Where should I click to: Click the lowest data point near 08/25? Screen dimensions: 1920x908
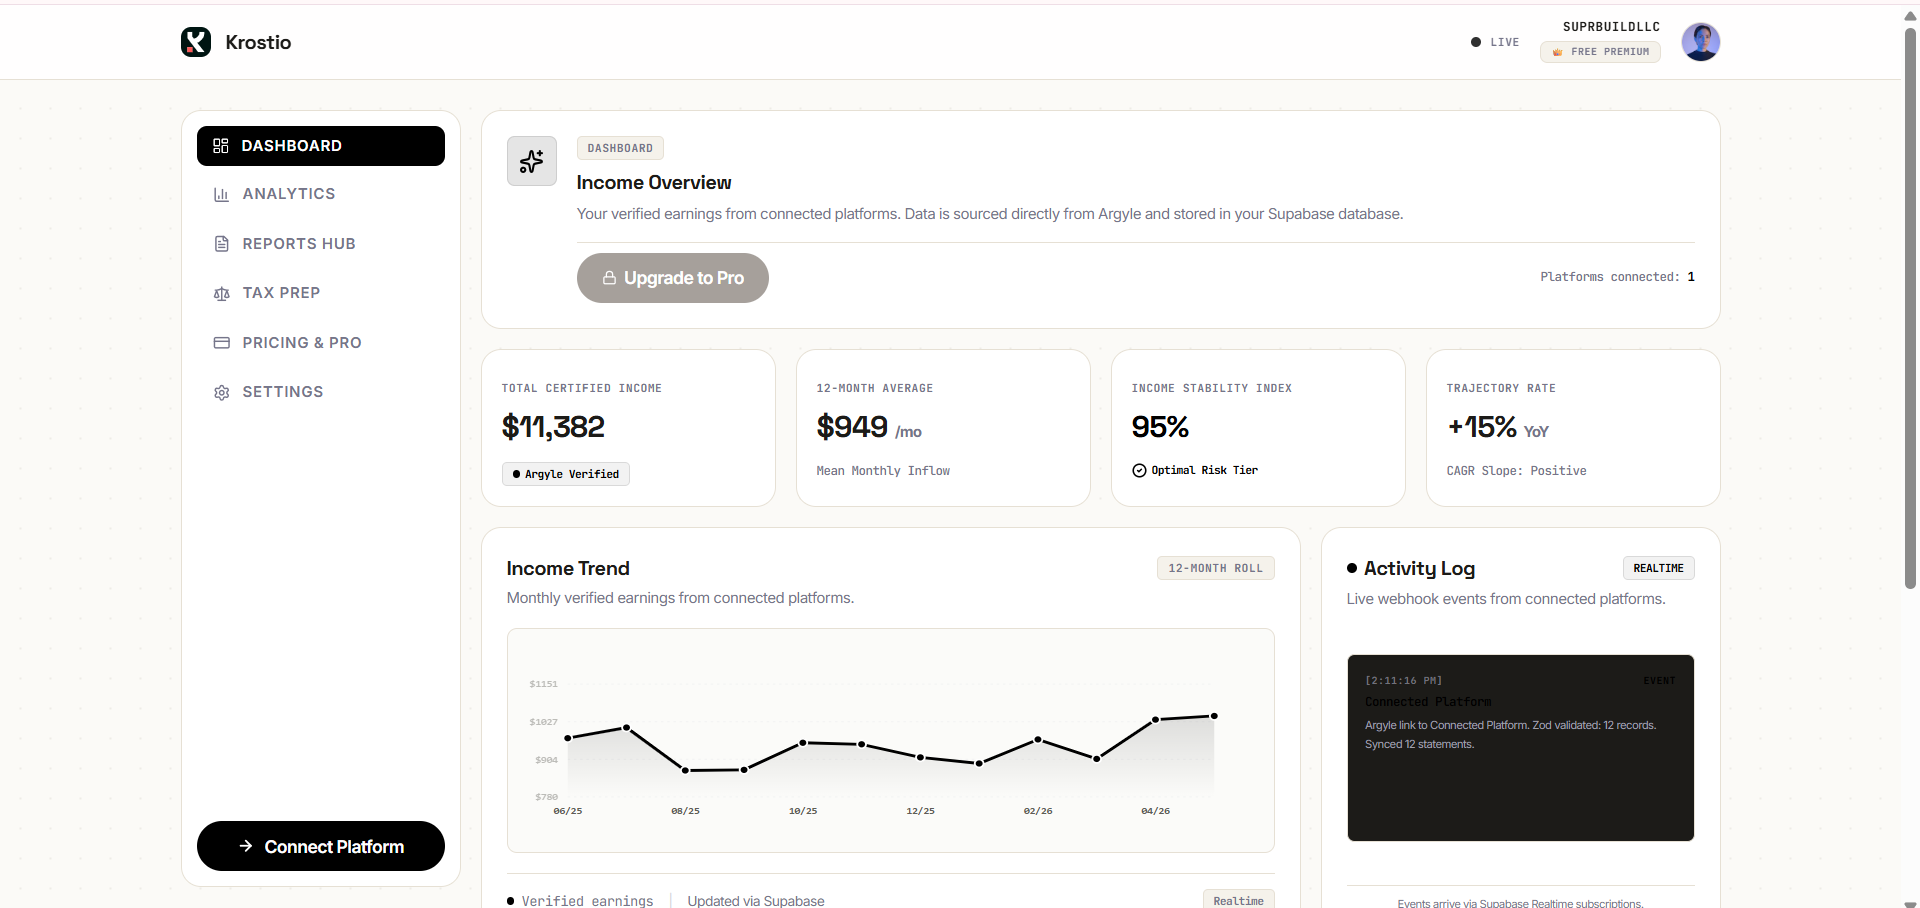[685, 770]
